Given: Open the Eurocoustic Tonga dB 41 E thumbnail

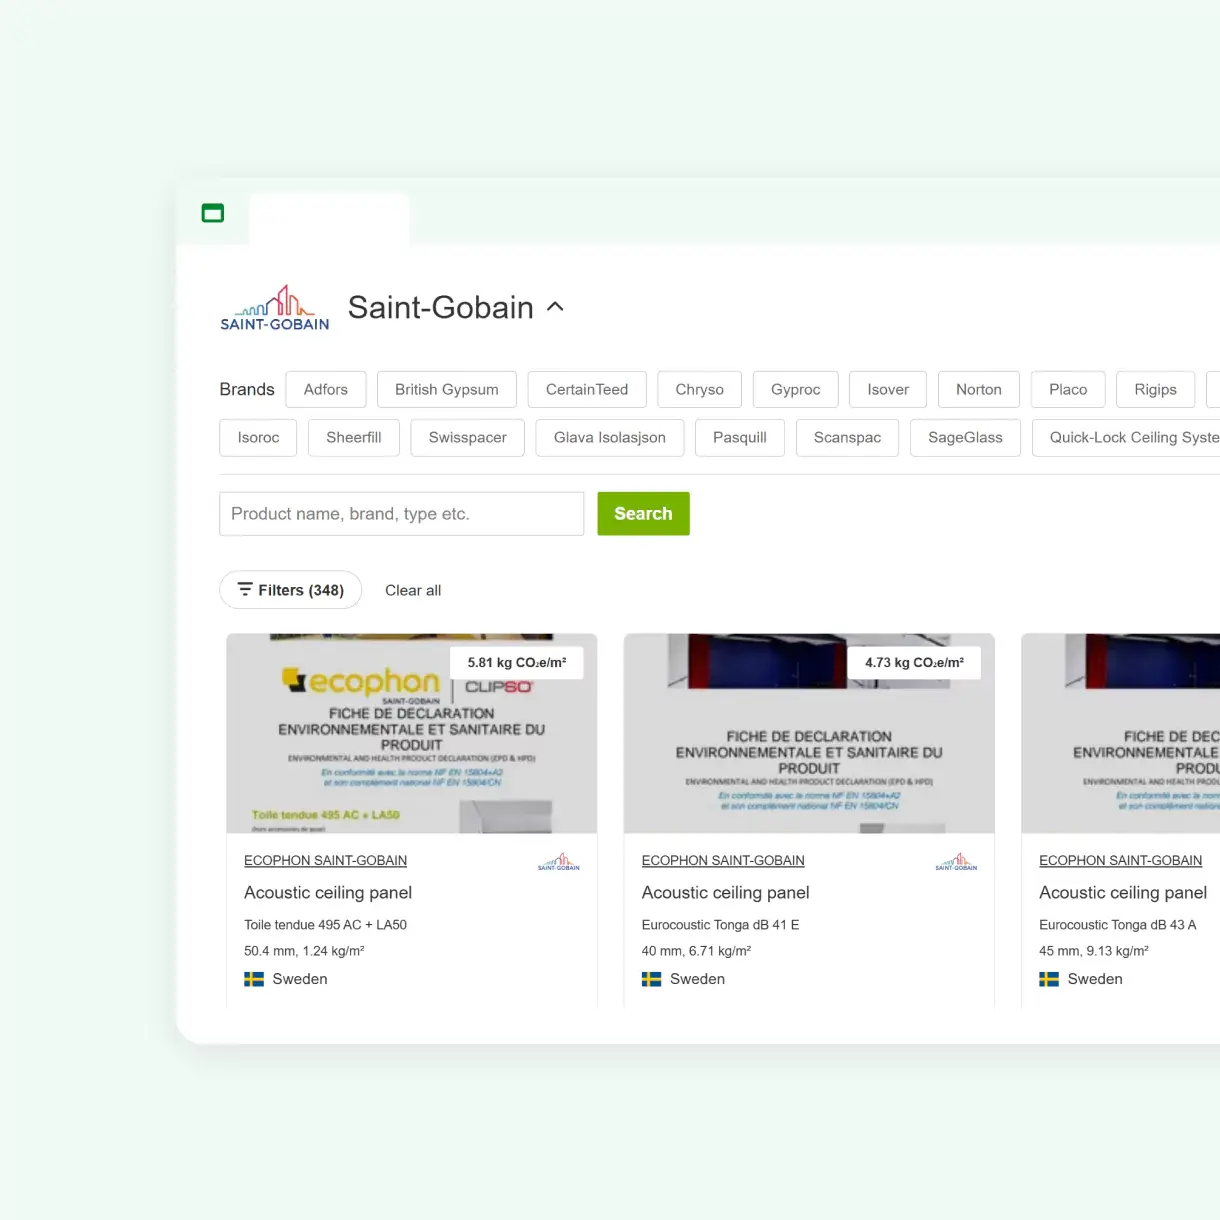Looking at the screenshot, I should pyautogui.click(x=809, y=734).
